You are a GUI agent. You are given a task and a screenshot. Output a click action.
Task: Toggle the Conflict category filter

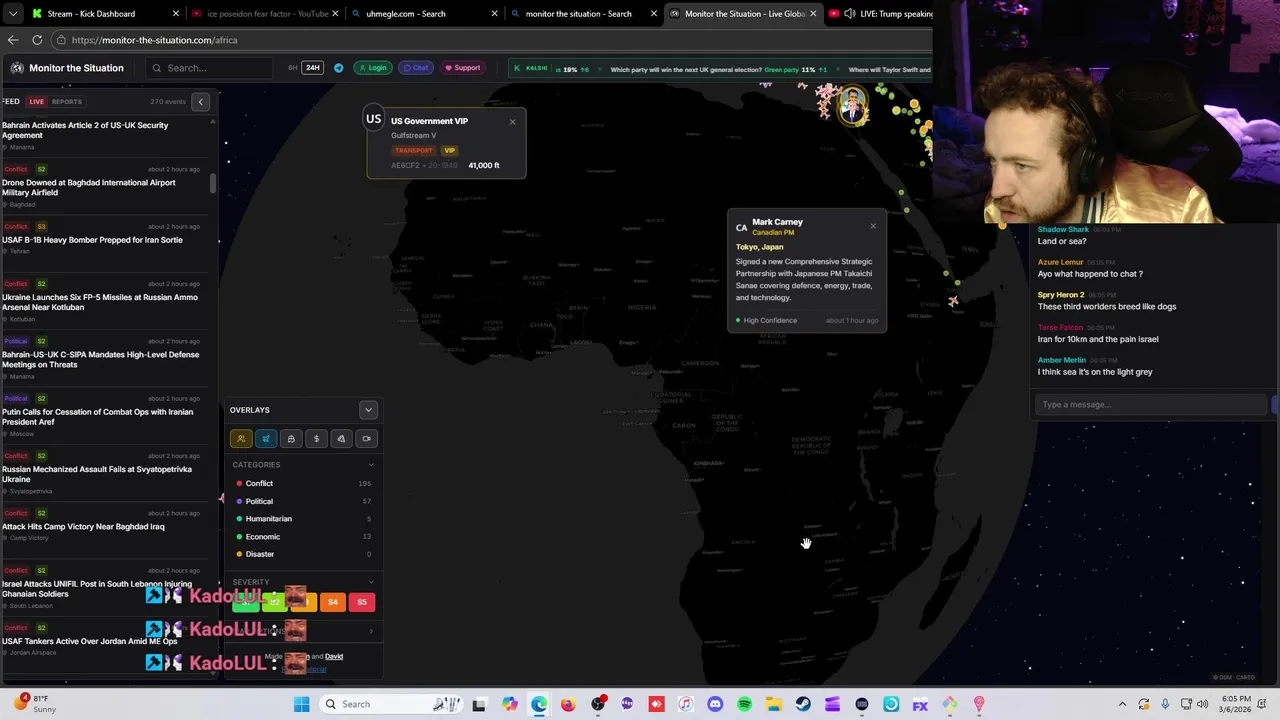[x=303, y=483]
